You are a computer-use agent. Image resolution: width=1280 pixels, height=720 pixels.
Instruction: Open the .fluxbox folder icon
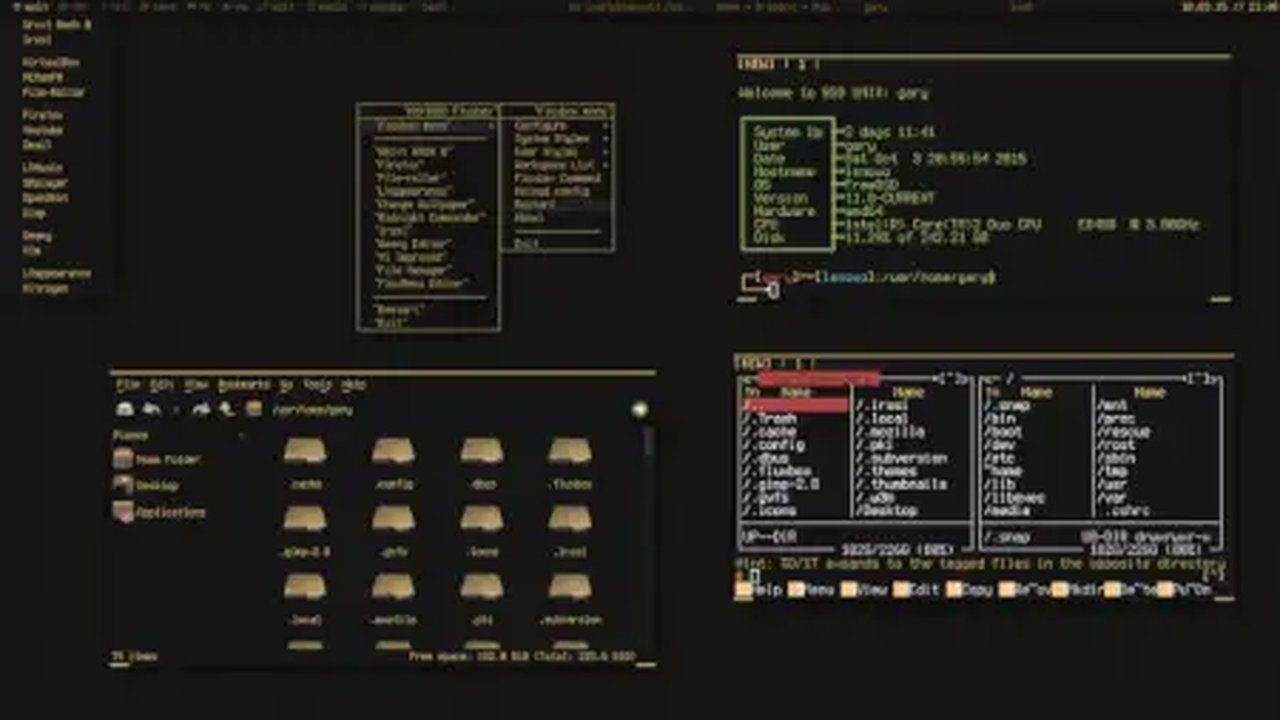point(570,451)
